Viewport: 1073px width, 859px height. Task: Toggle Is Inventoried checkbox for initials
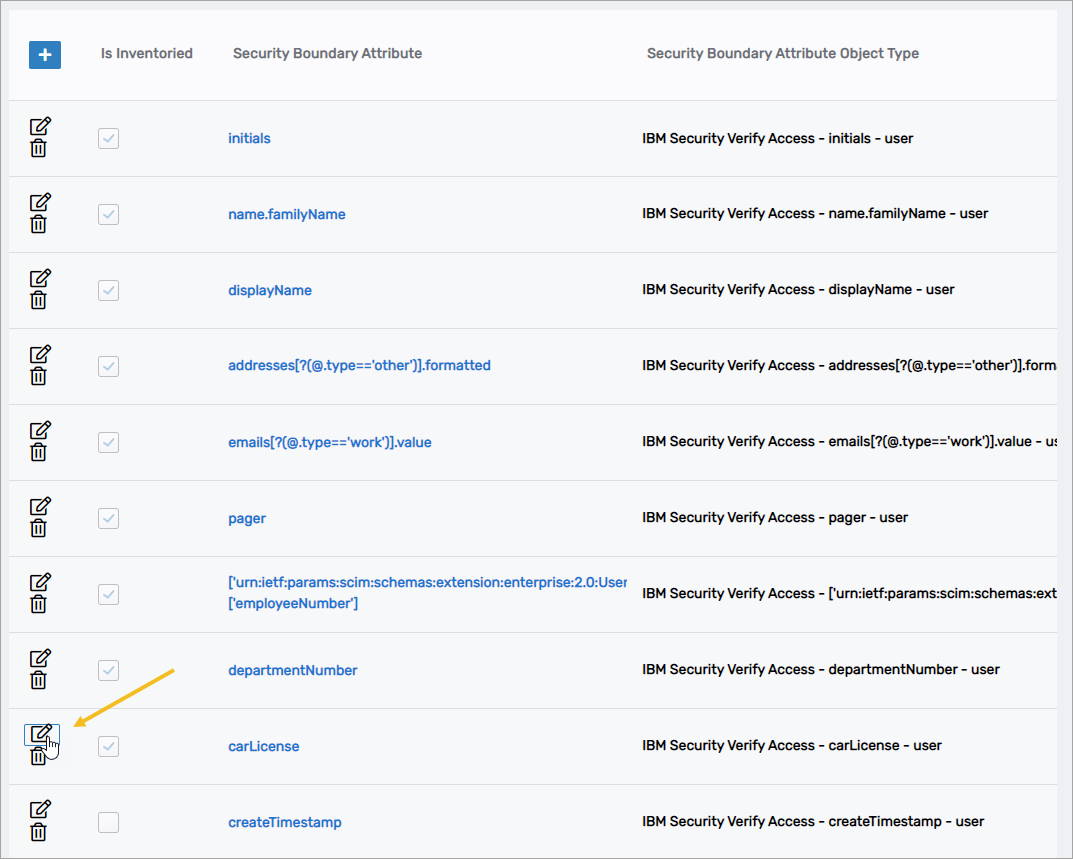pyautogui.click(x=109, y=138)
